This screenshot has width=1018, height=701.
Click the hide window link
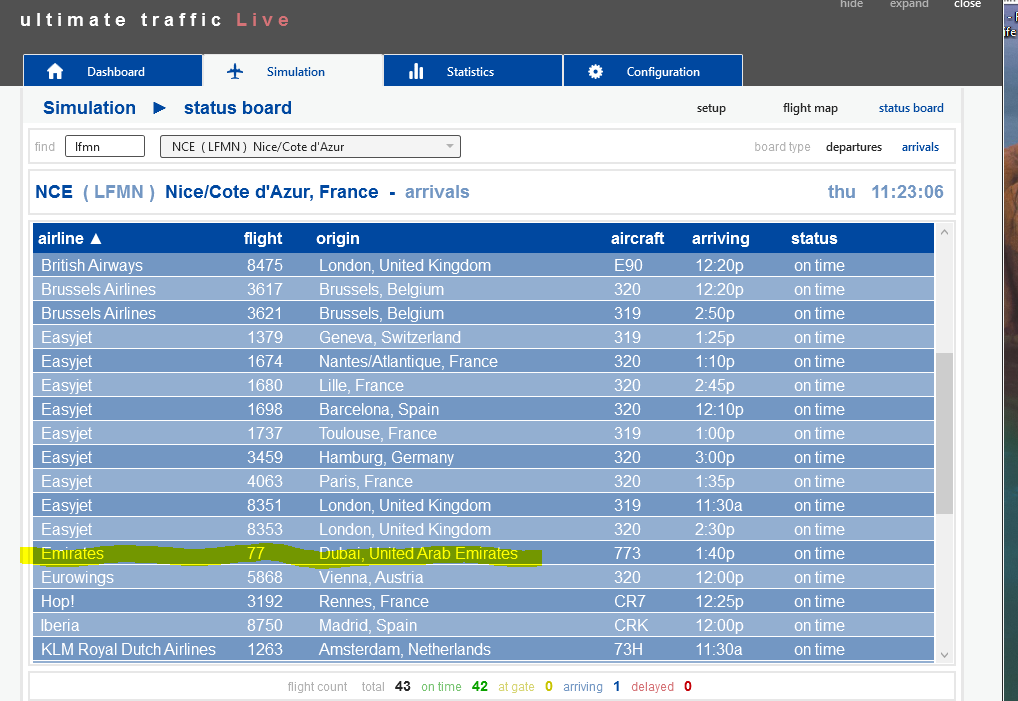[851, 4]
